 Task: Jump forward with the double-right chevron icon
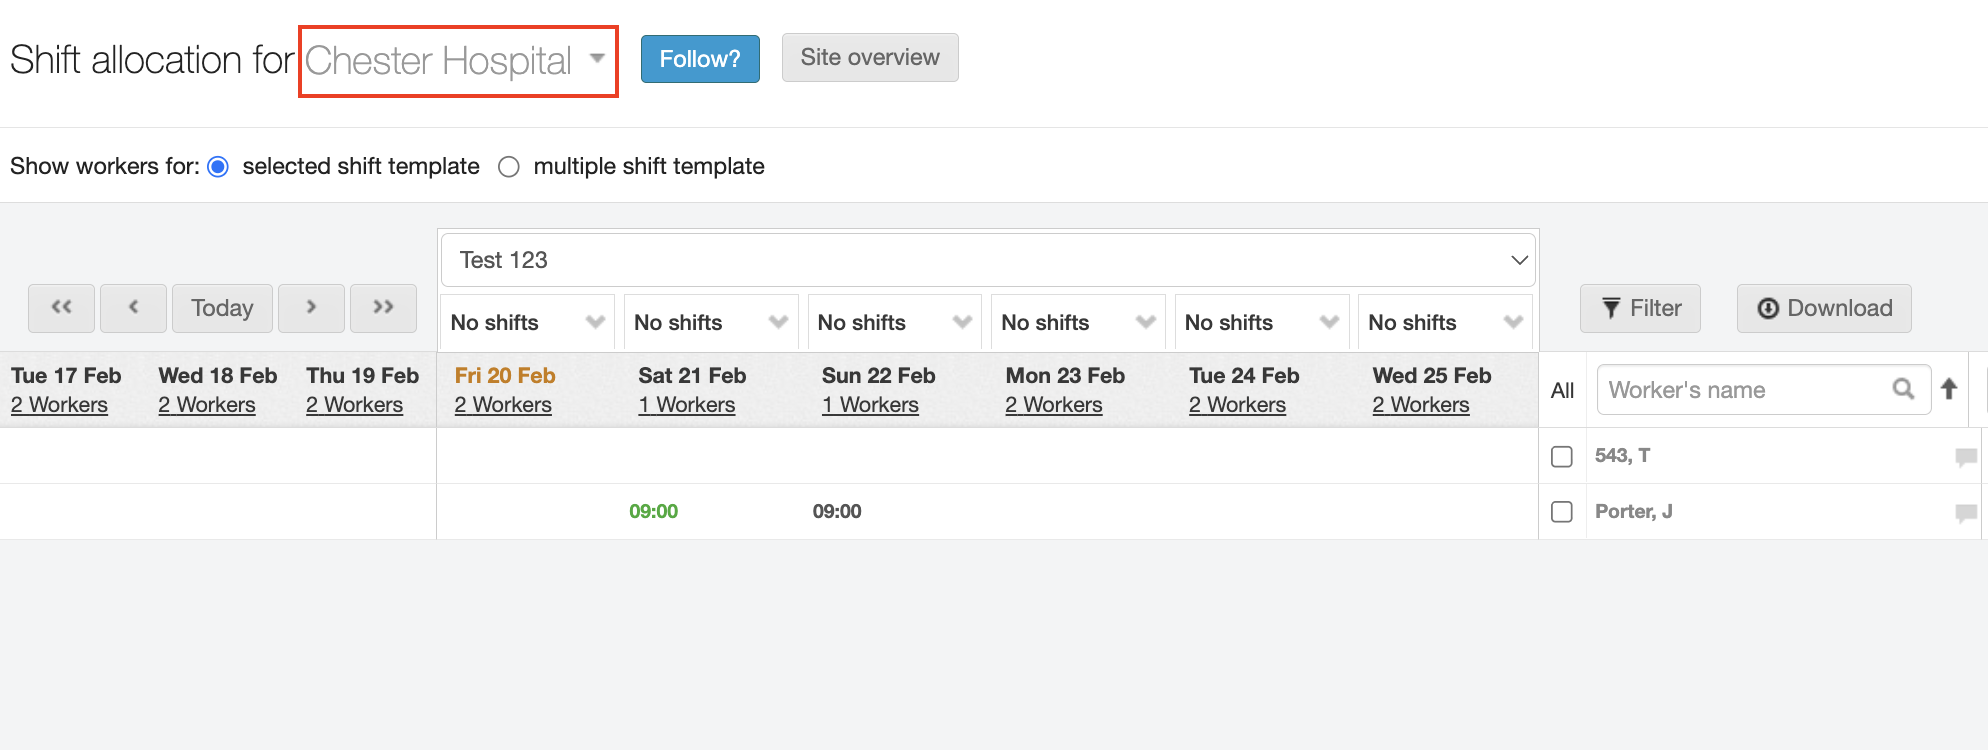point(383,308)
